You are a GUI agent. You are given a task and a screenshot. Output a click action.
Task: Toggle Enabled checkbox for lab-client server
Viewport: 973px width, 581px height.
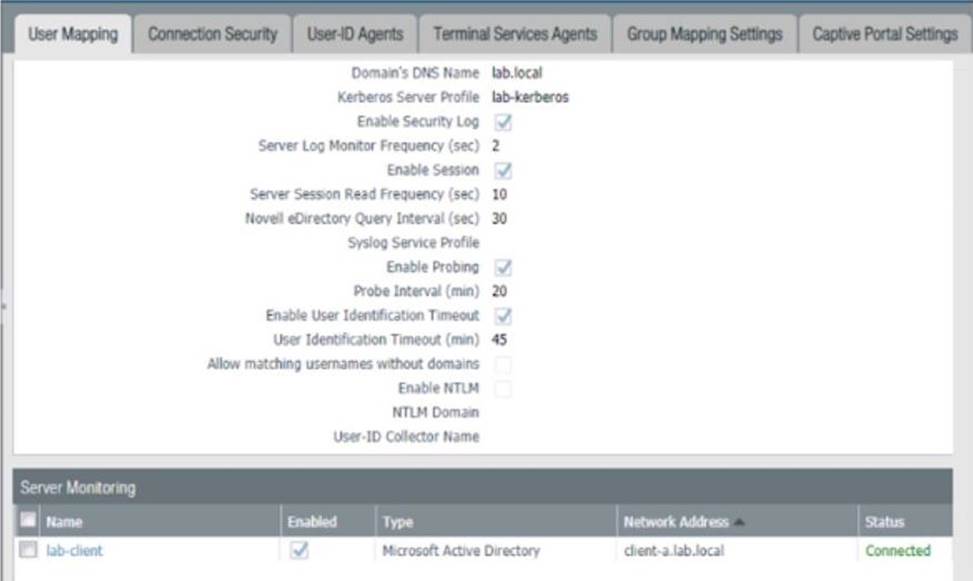(299, 550)
